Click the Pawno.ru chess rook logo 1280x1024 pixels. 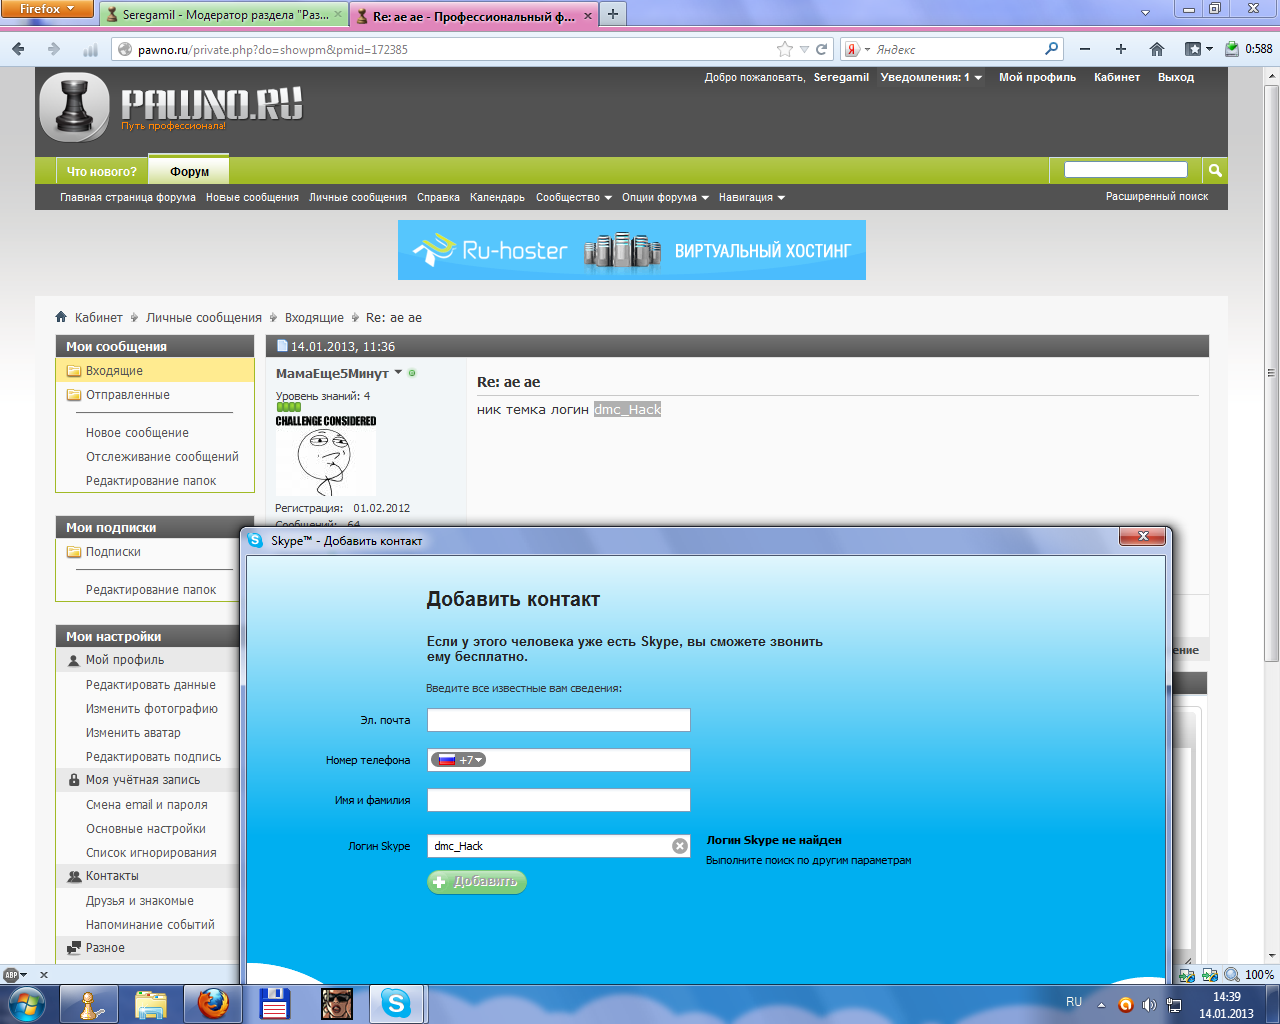tap(74, 105)
